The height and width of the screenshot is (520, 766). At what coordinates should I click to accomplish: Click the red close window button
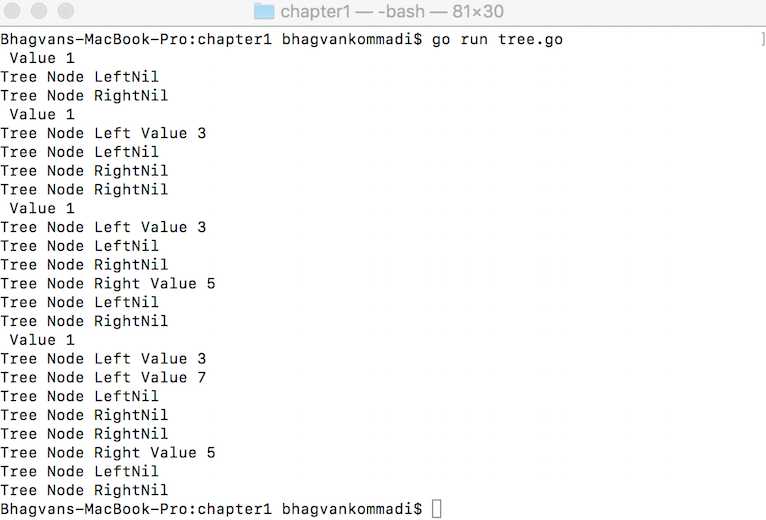click(12, 11)
